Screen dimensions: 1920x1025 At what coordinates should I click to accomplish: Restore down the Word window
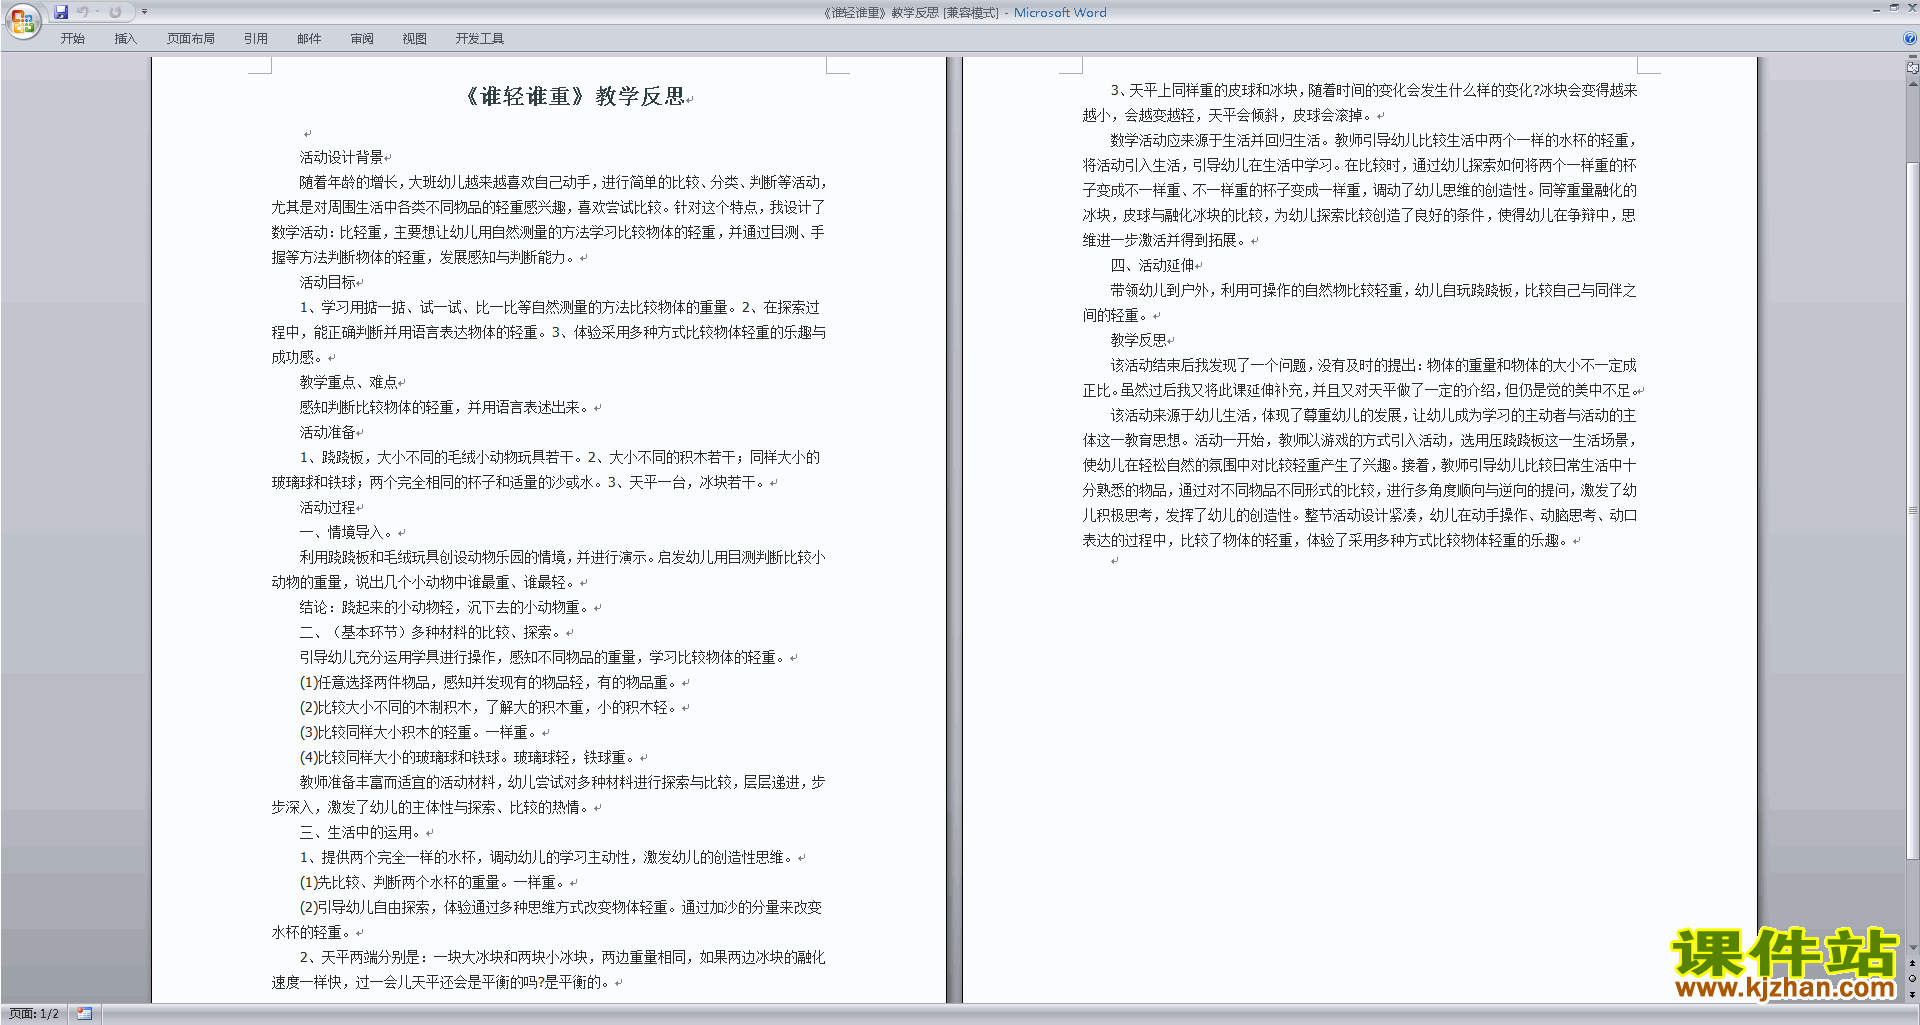click(x=1893, y=9)
